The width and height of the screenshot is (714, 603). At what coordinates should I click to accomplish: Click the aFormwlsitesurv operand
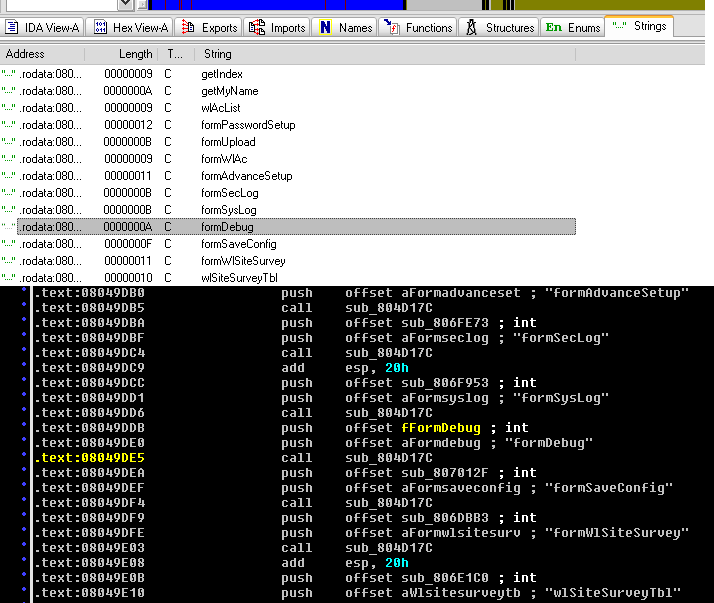point(460,533)
